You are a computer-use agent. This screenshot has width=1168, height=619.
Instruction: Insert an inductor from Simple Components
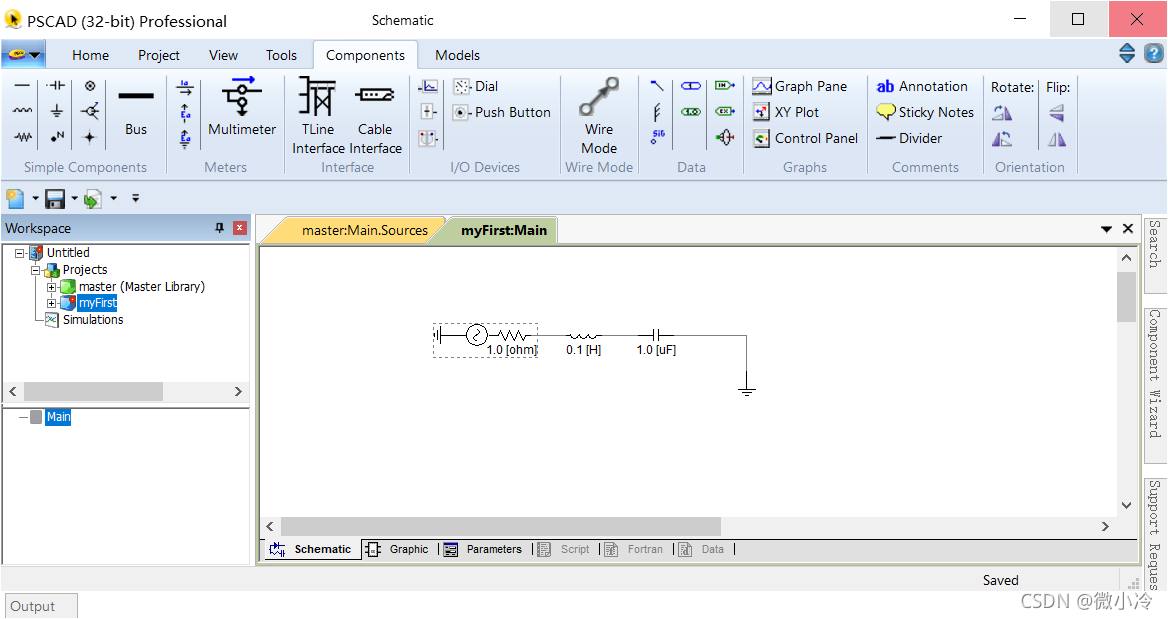(x=22, y=111)
